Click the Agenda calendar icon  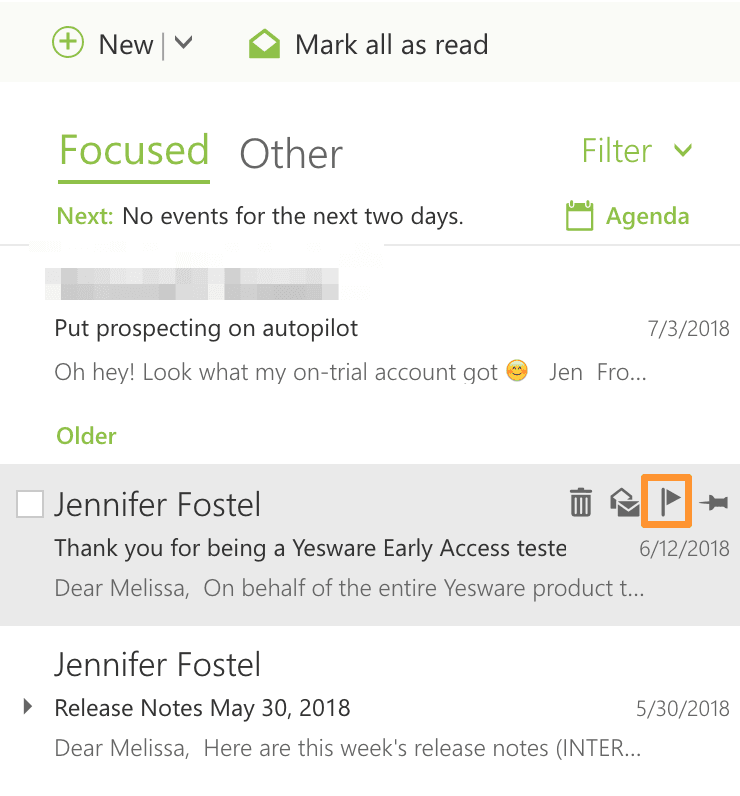(x=579, y=216)
